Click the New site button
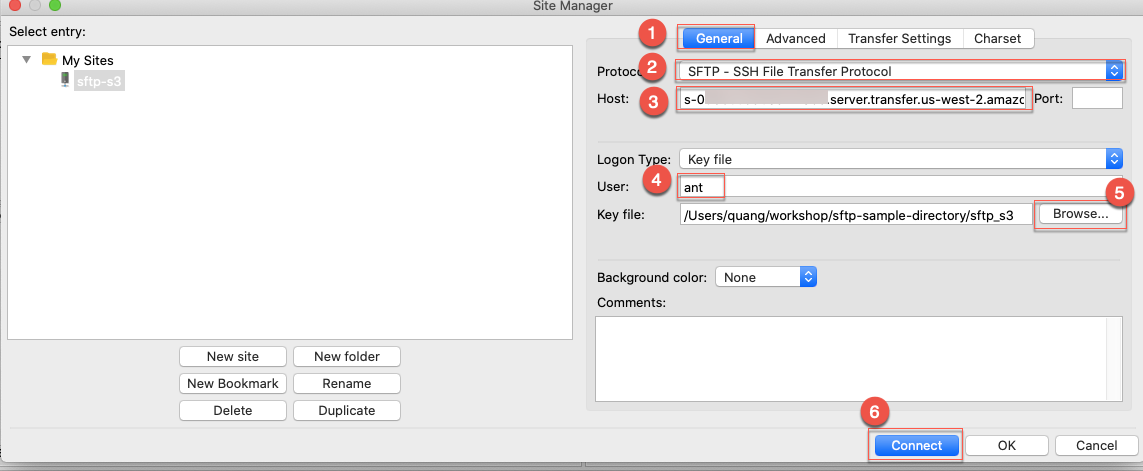1143x471 pixels. pyautogui.click(x=233, y=357)
